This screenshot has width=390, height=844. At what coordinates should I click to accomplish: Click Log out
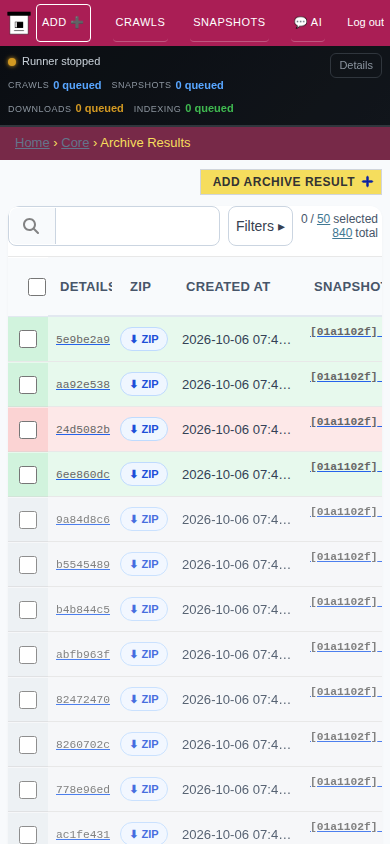coord(365,23)
